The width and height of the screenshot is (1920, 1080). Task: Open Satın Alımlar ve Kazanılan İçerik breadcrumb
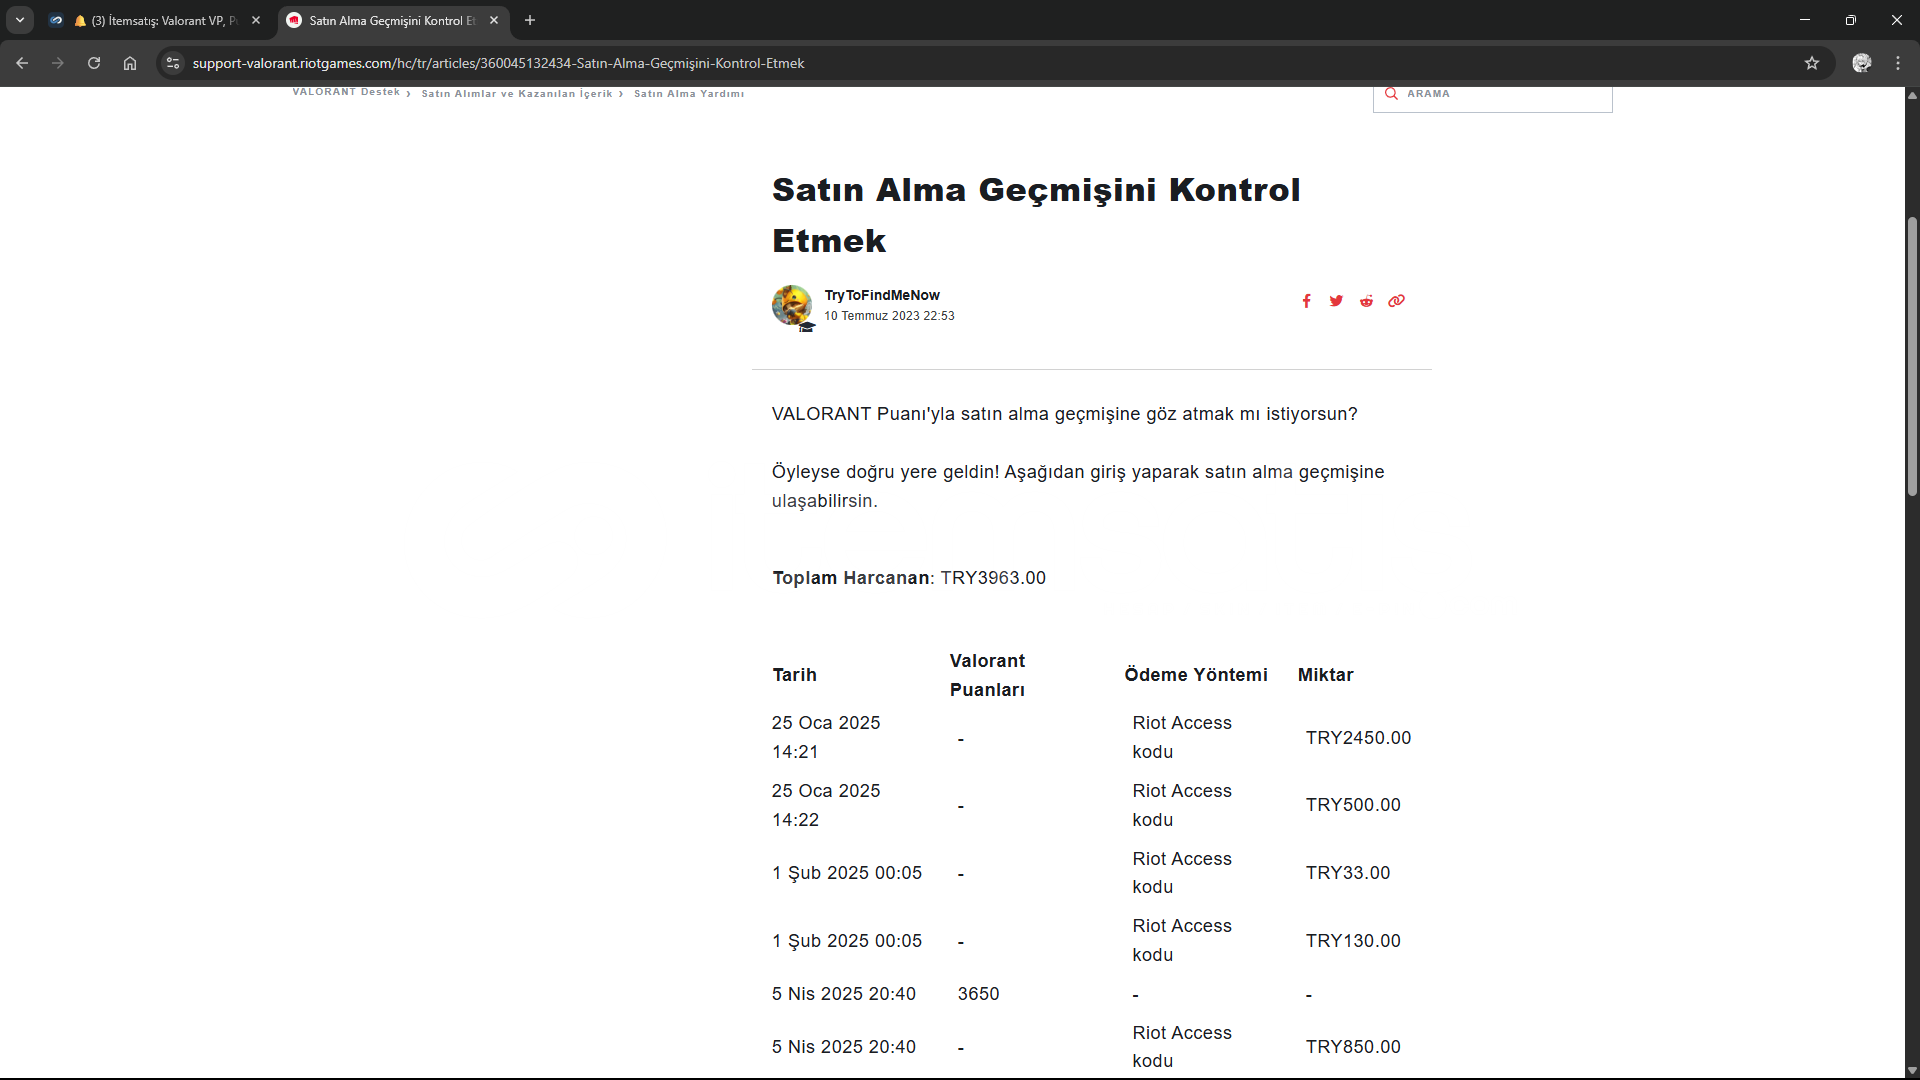point(517,94)
